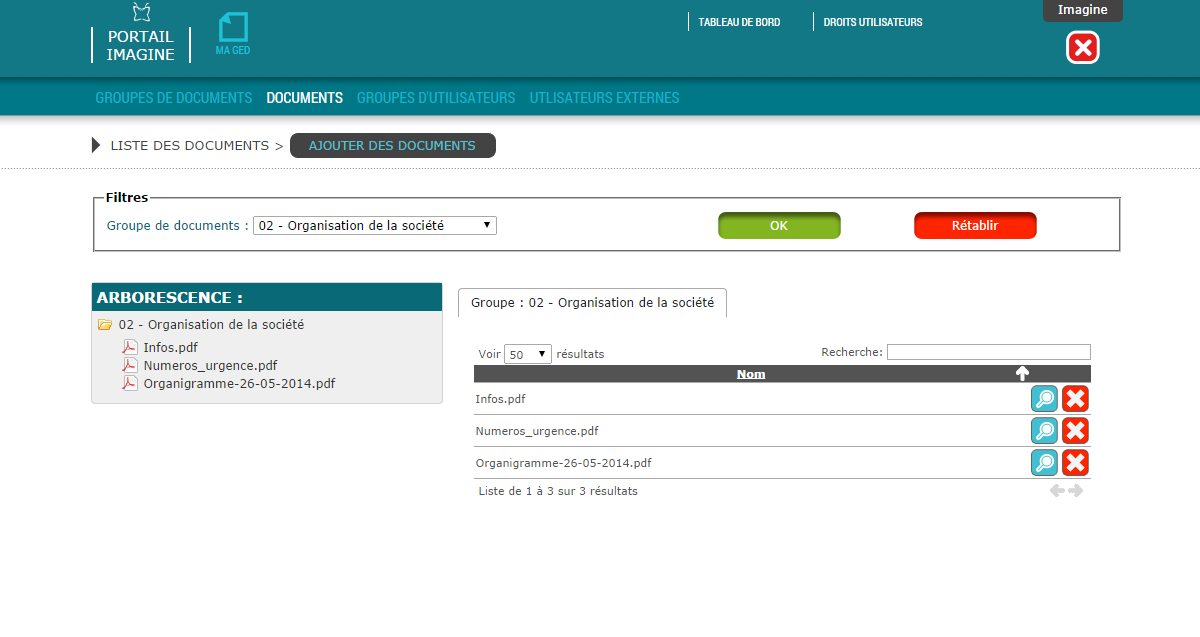Click the Imagine user label
The width and height of the screenshot is (1200, 637).
(1083, 10)
